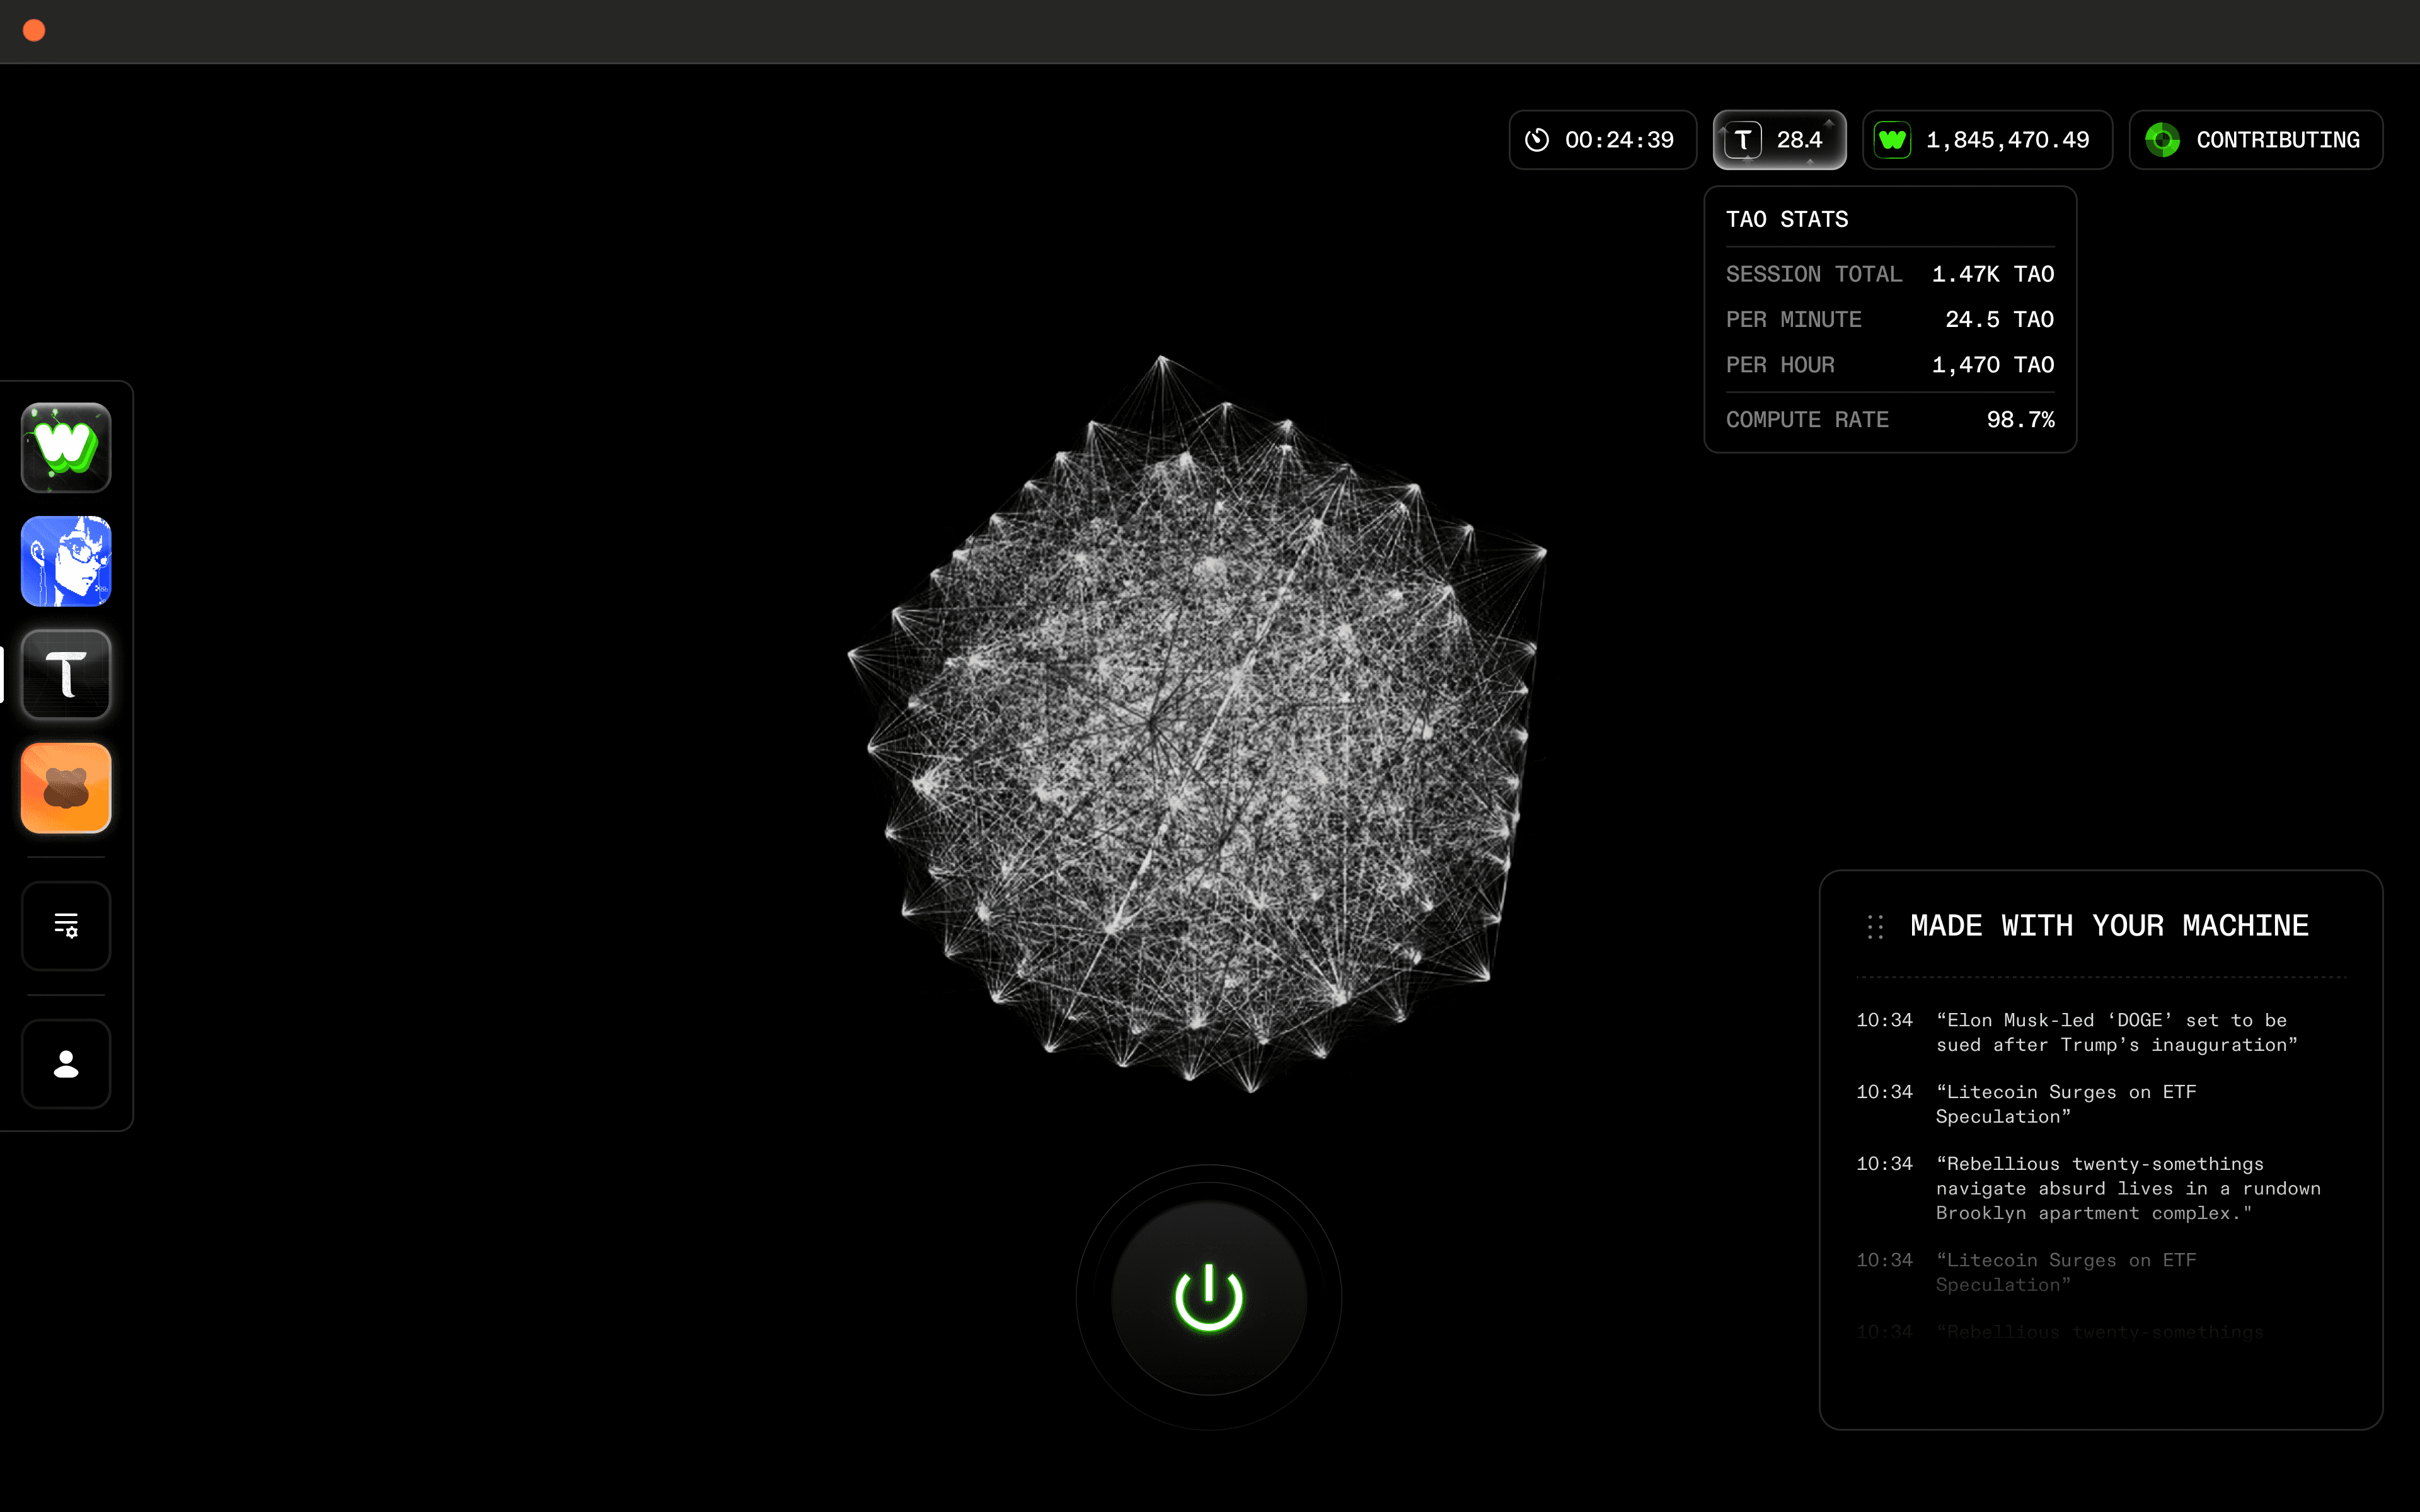
Task: Select the 'Rebellious twenty-somethings' log entry
Action: 2127,1188
